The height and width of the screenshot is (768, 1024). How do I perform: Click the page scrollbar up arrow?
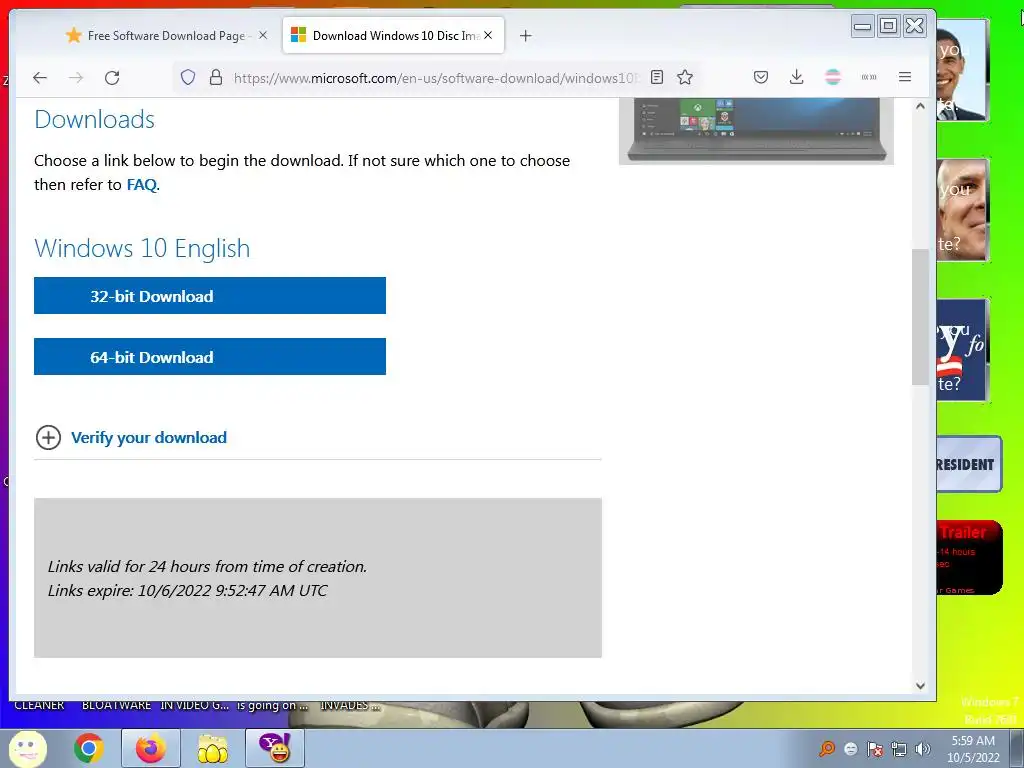click(920, 106)
